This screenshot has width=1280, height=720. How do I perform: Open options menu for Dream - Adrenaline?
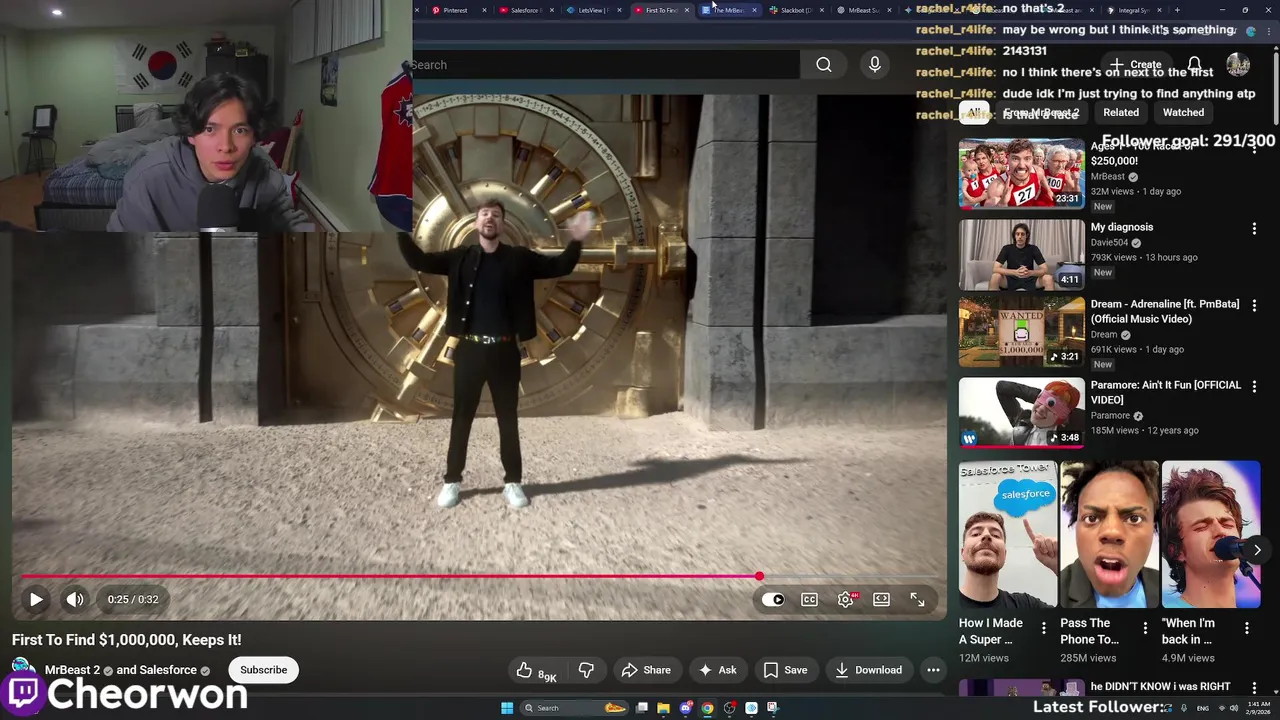coord(1254,306)
